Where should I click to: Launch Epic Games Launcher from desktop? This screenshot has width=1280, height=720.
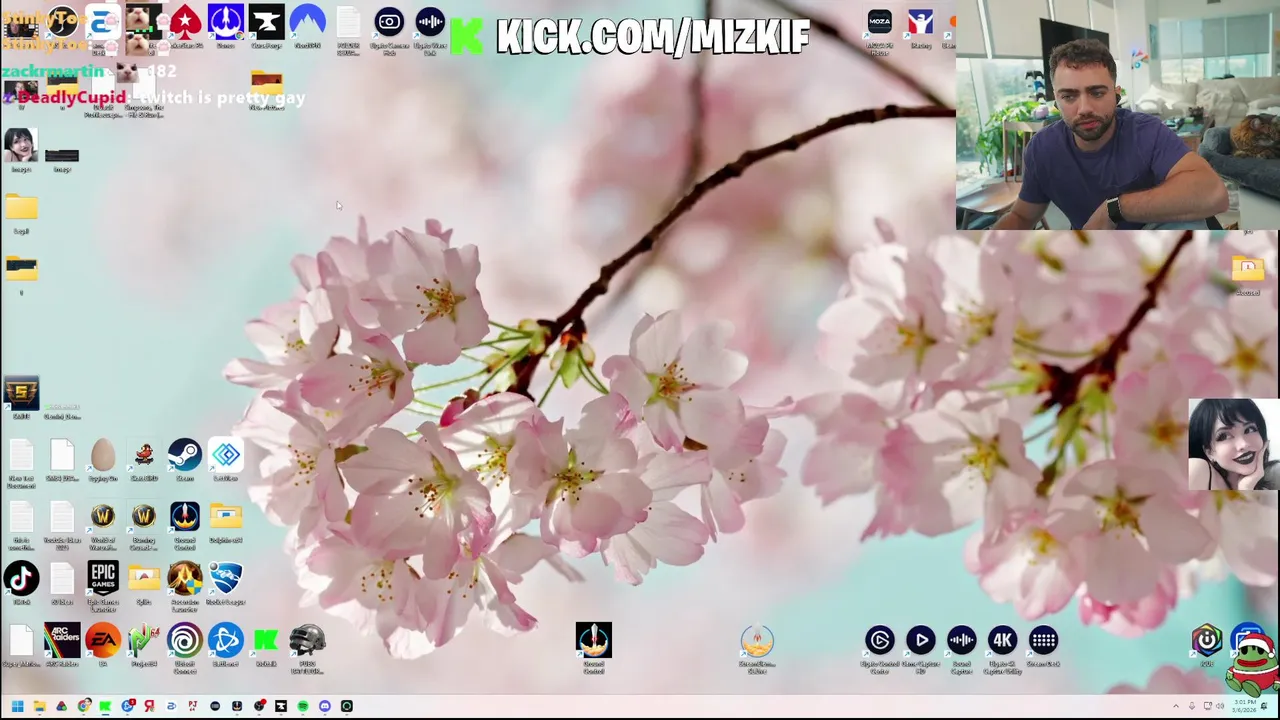click(x=103, y=578)
